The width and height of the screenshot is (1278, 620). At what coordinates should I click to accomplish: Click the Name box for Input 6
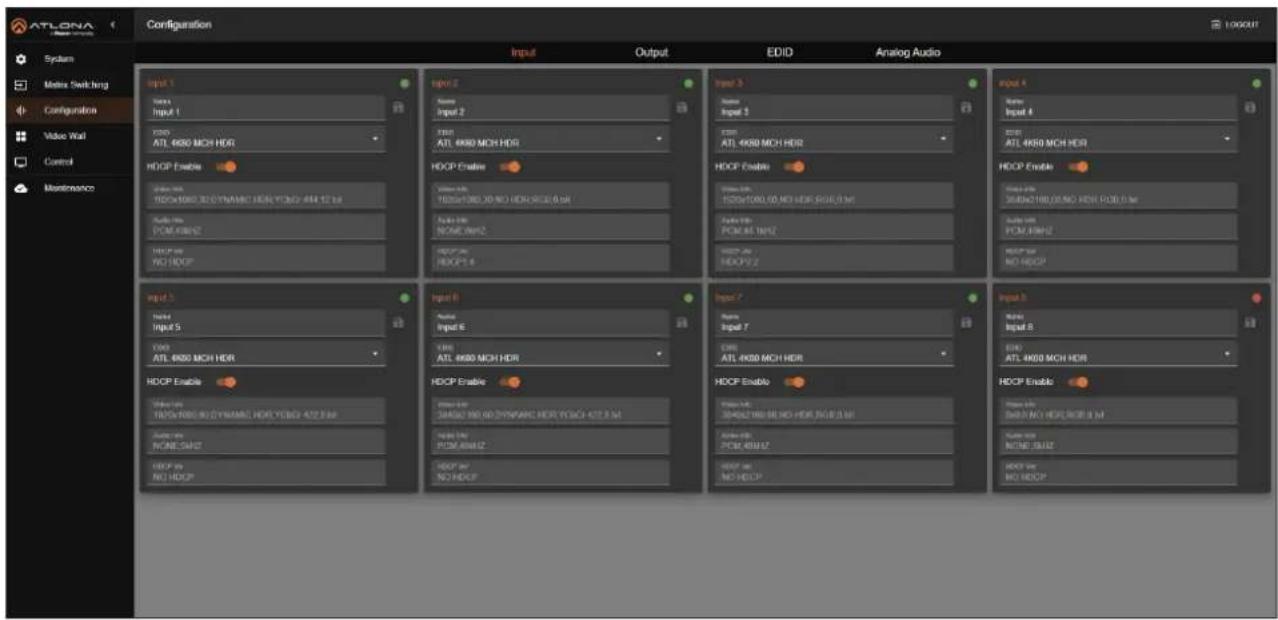point(549,323)
